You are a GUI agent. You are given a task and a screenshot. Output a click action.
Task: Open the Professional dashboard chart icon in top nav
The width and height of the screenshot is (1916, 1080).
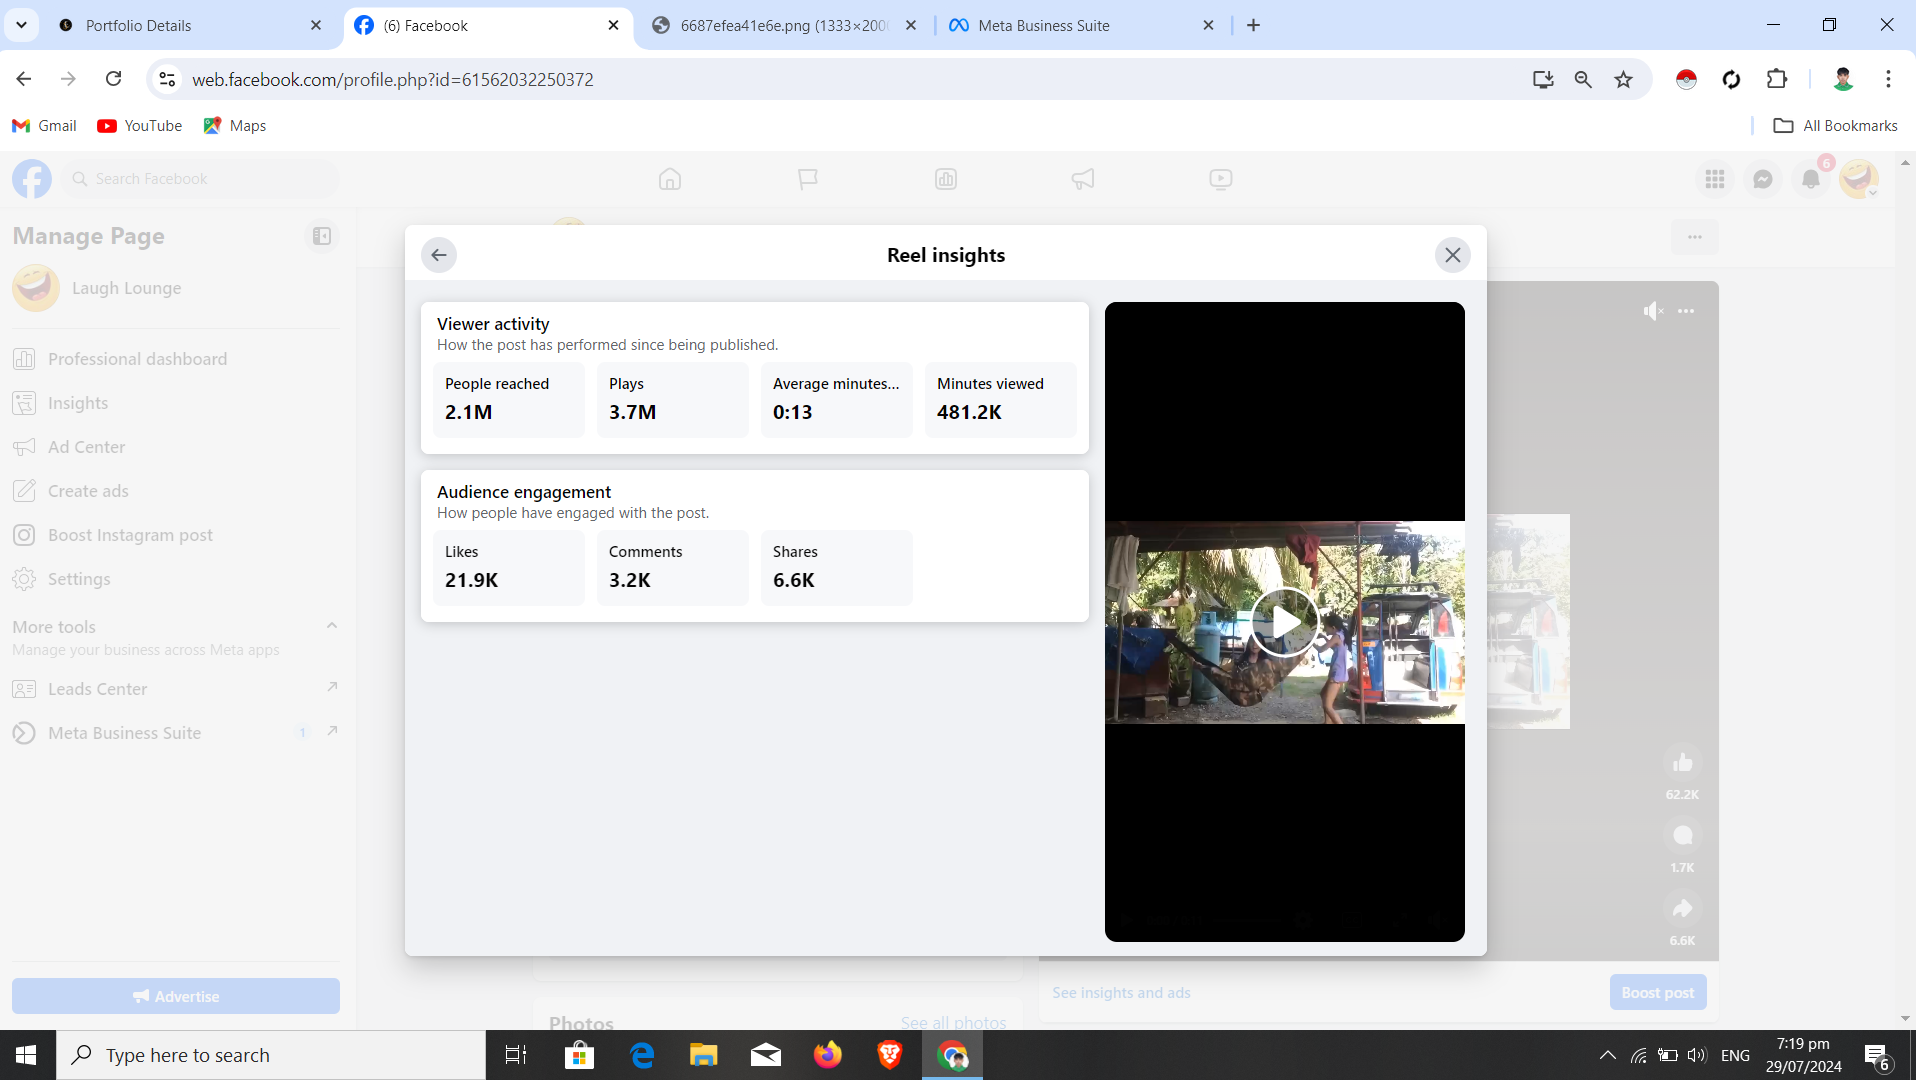946,179
